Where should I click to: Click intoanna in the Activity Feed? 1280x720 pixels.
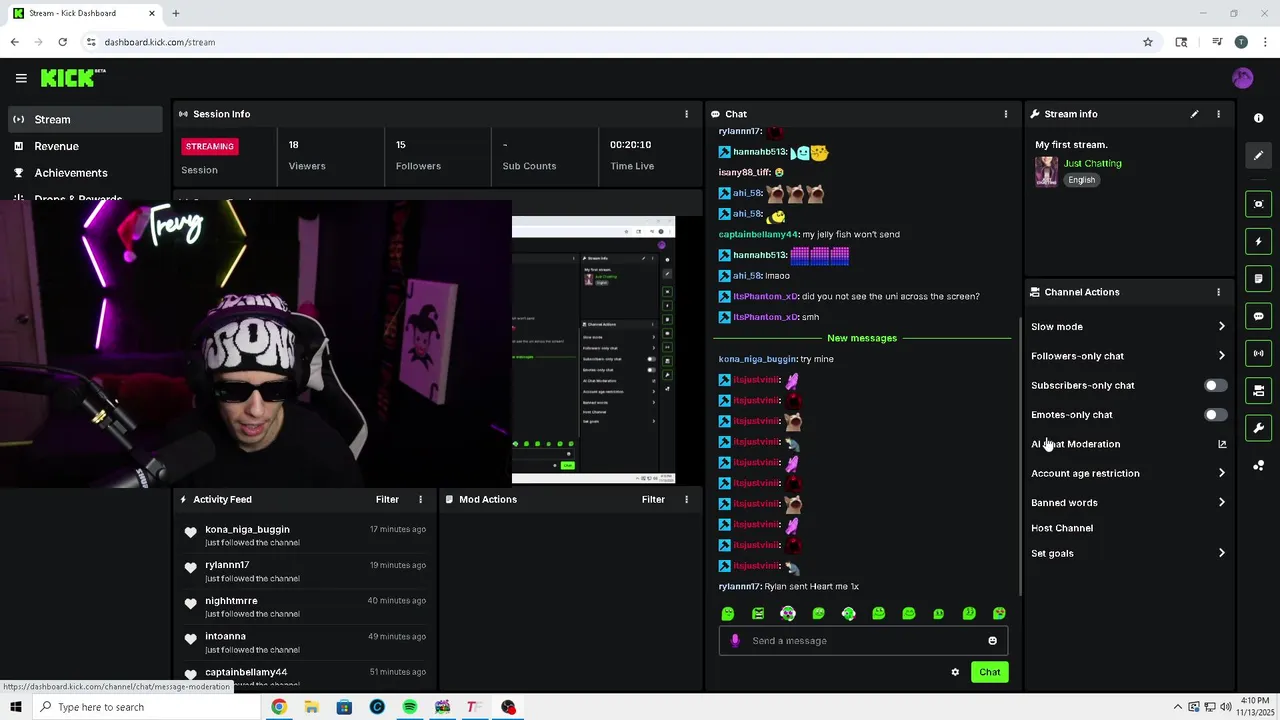(x=225, y=636)
